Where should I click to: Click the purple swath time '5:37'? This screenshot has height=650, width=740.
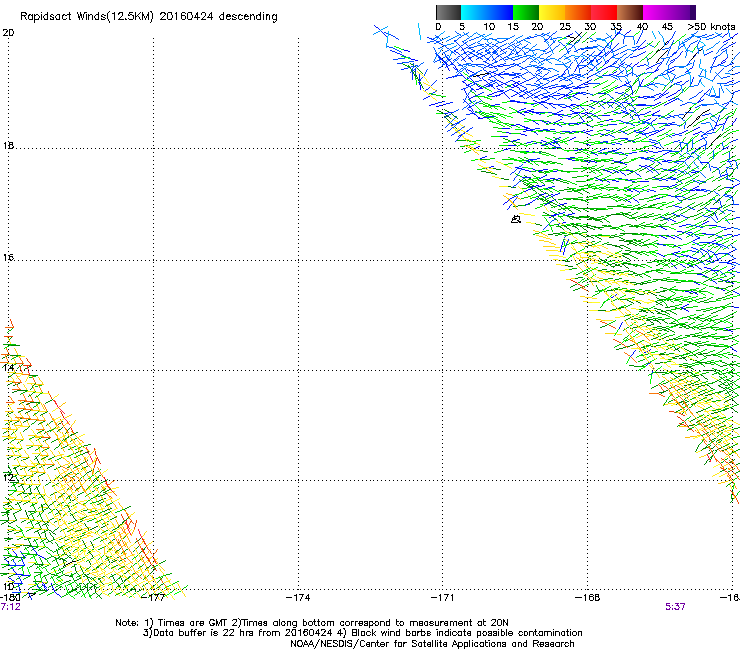click(x=675, y=607)
